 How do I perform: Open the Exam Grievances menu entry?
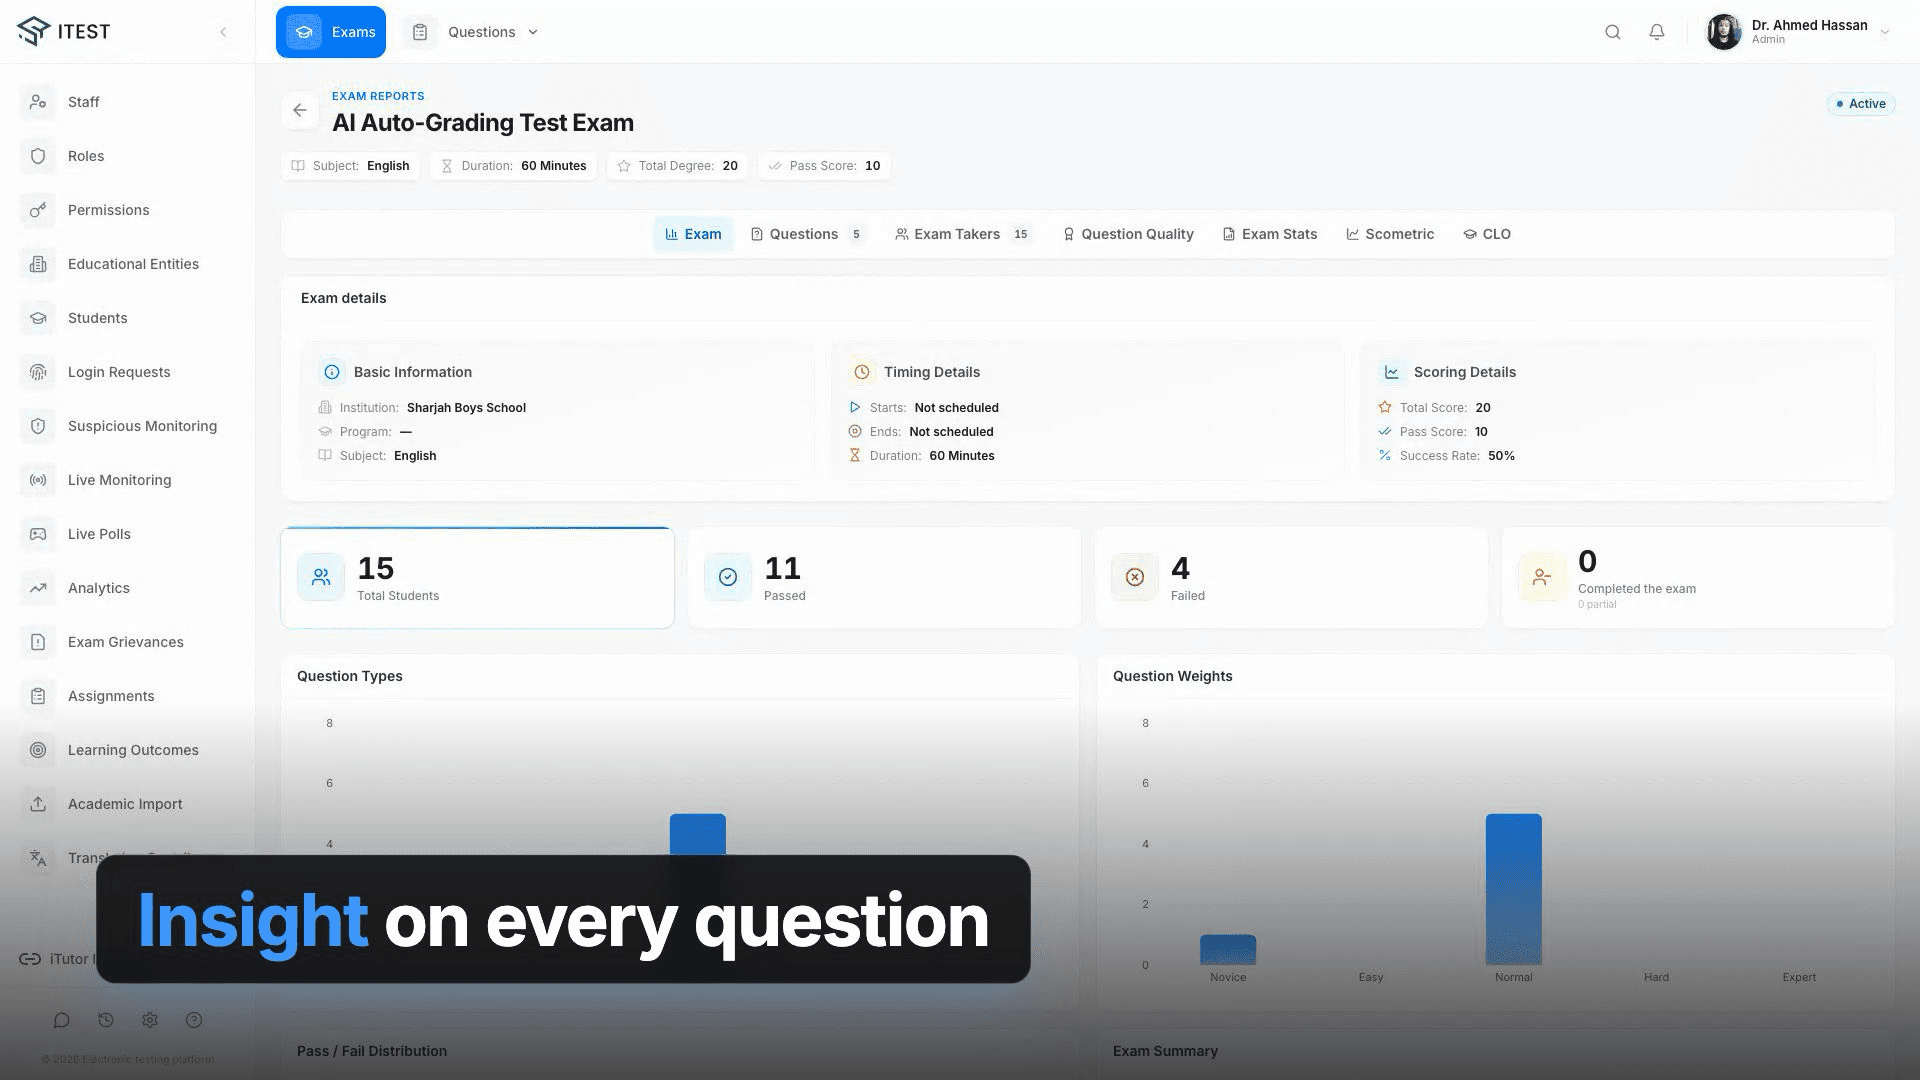pyautogui.click(x=128, y=642)
